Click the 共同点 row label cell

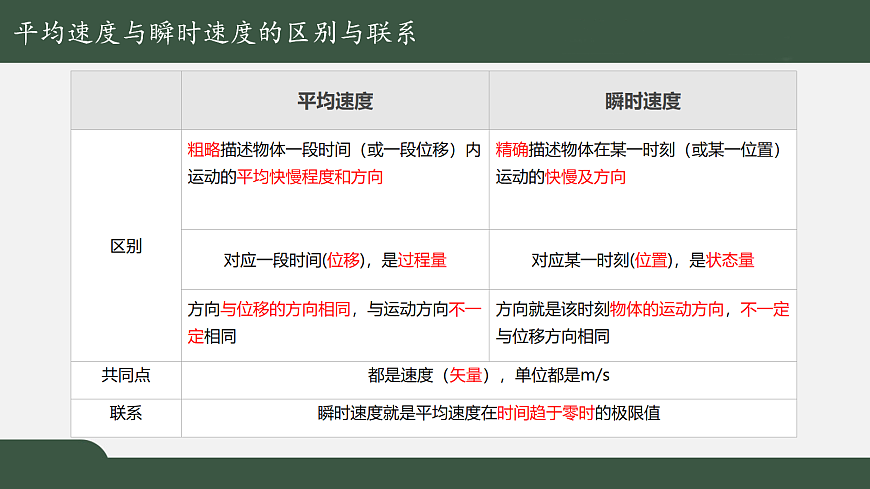tap(126, 376)
